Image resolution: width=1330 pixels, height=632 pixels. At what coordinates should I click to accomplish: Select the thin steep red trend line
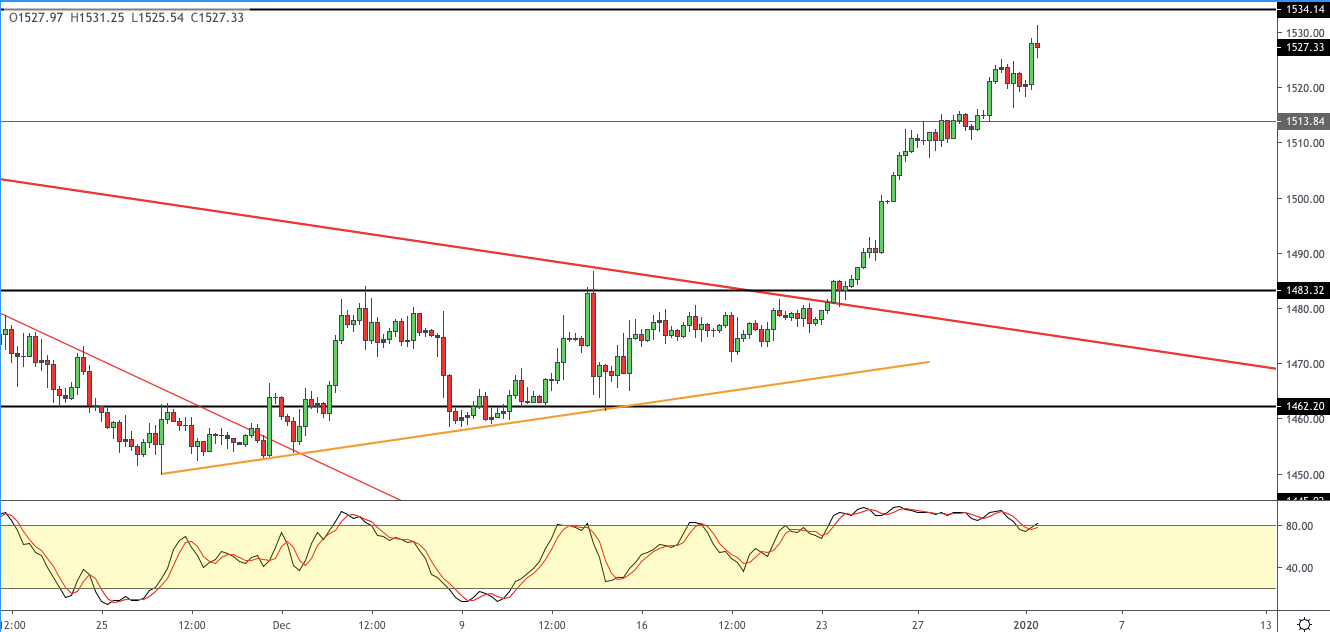200,407
